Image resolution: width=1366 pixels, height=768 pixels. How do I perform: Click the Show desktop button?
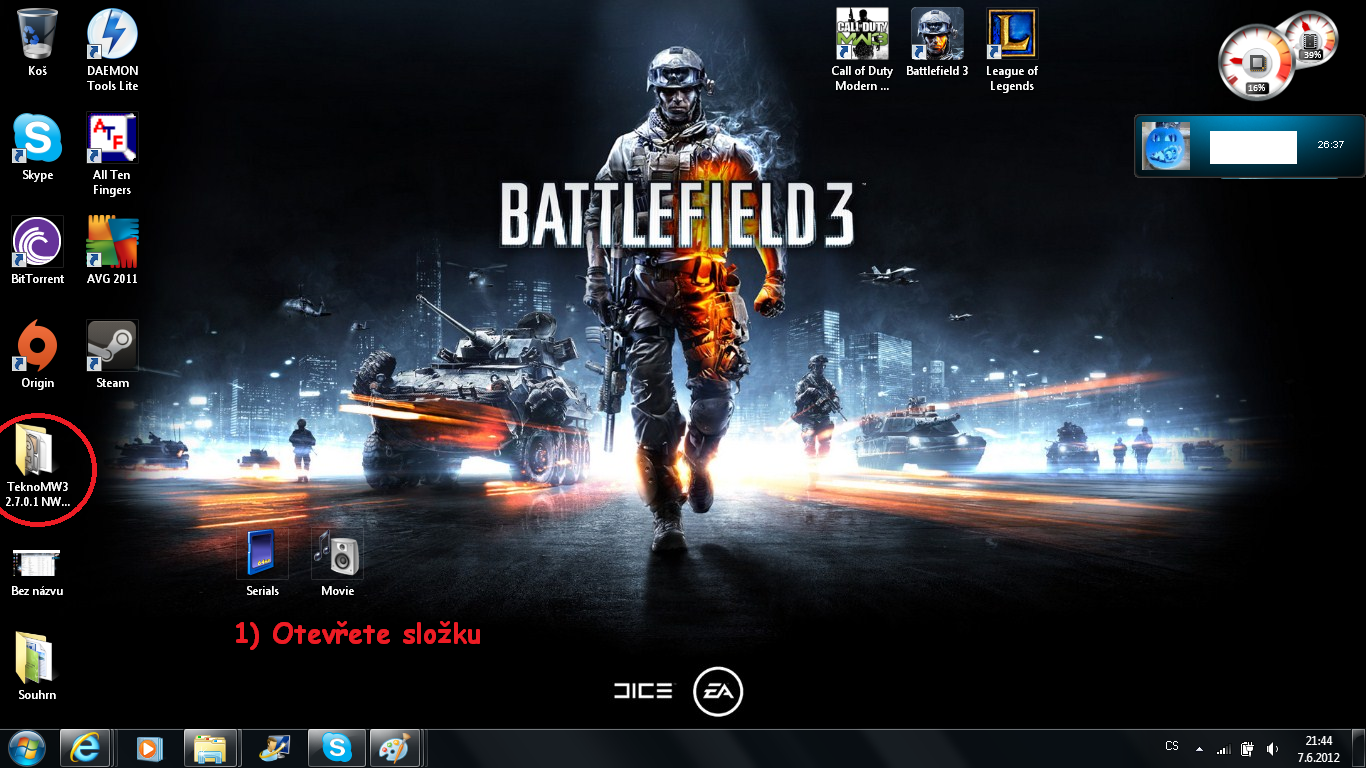coord(1359,748)
